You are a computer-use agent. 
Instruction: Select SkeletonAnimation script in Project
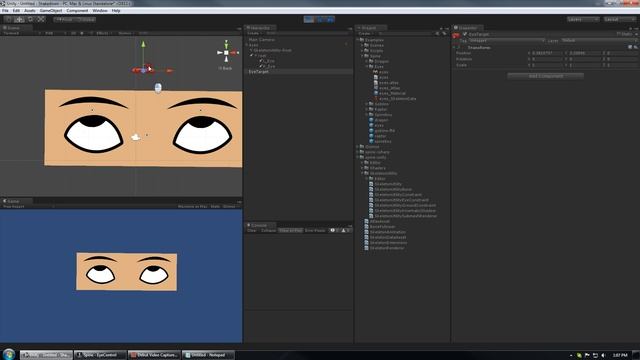pyautogui.click(x=387, y=232)
